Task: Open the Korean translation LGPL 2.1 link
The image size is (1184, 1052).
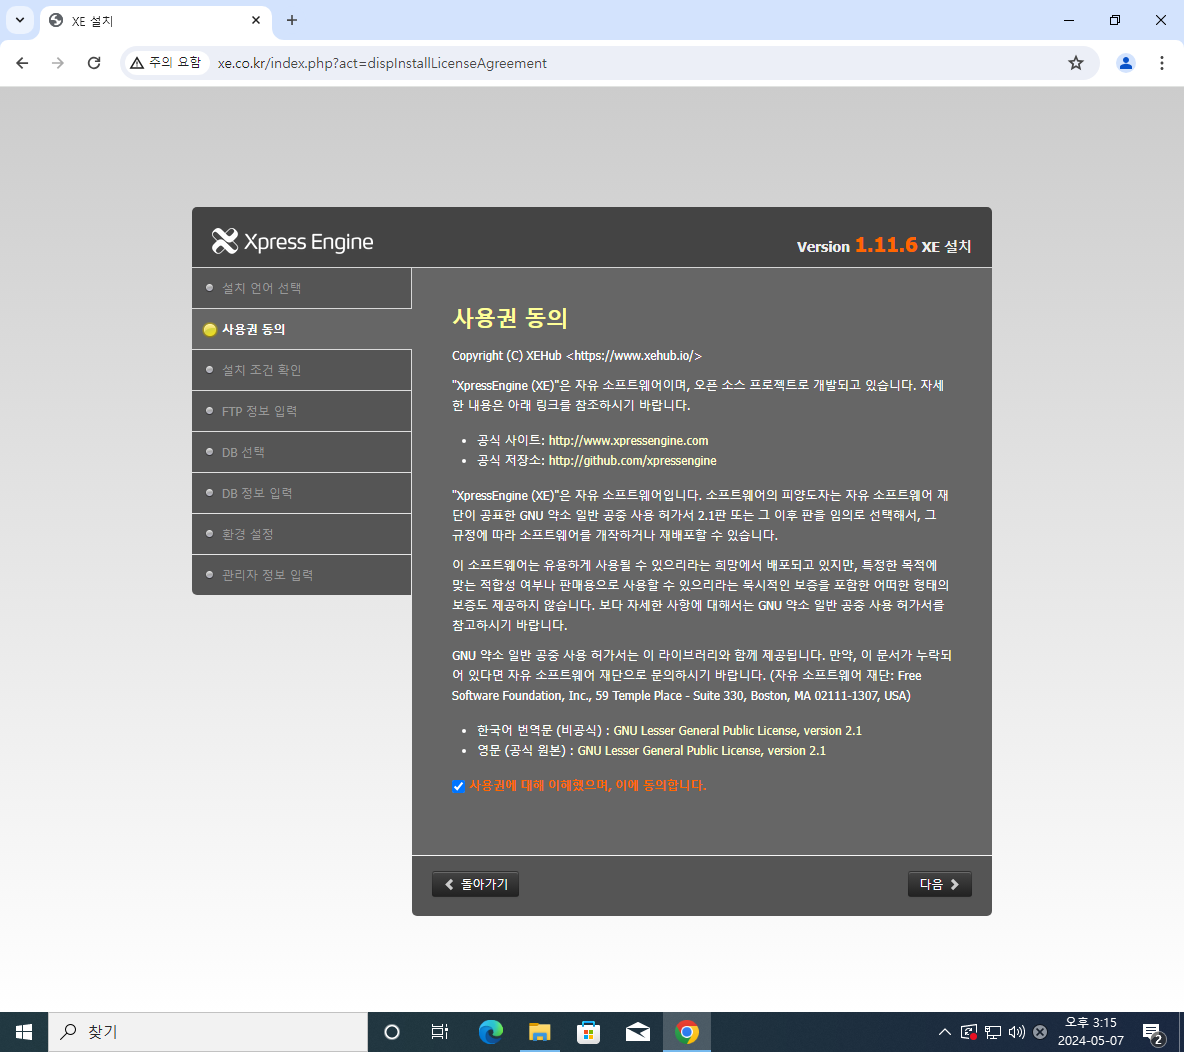Action: 738,731
